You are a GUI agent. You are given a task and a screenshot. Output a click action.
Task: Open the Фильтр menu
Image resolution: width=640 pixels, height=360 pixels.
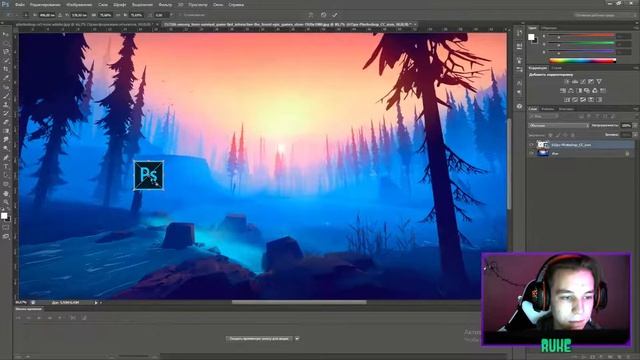pyautogui.click(x=165, y=5)
